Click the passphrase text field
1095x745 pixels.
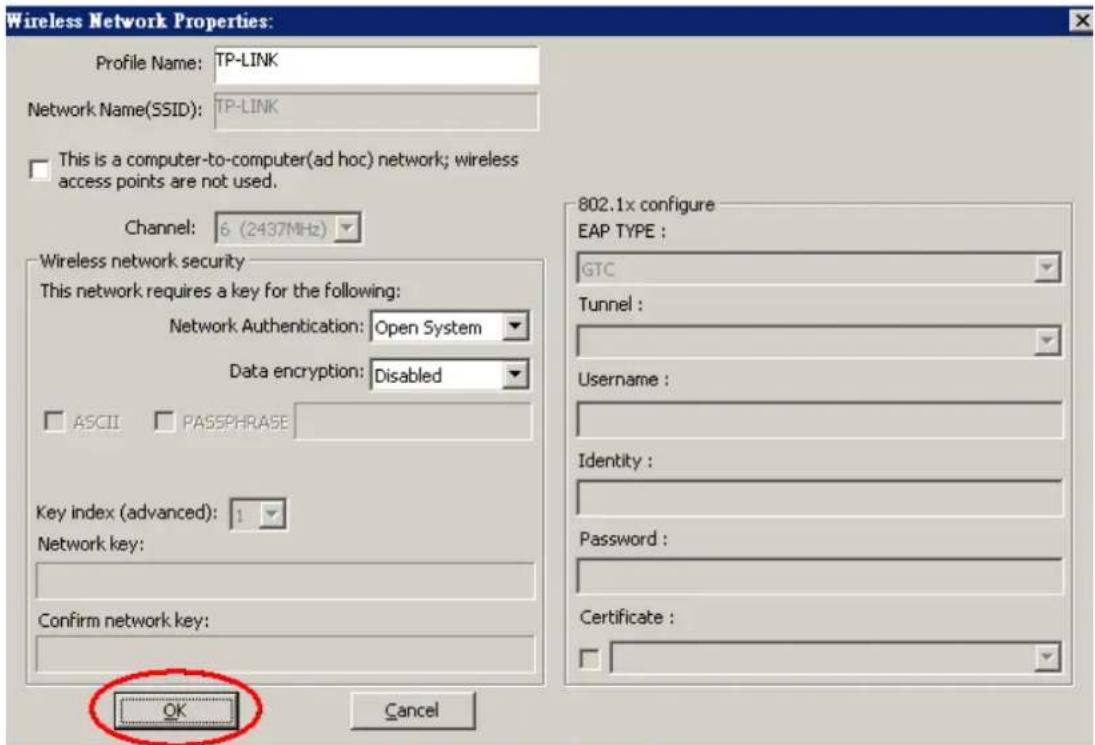point(413,421)
